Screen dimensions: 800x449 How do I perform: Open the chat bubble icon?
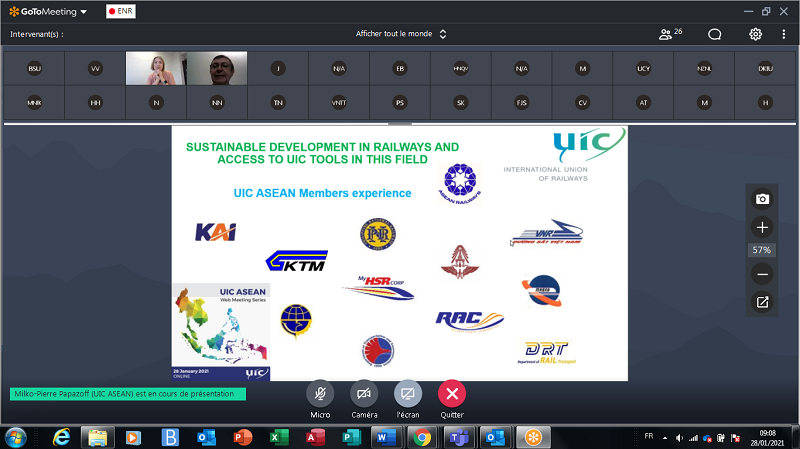[x=715, y=33]
